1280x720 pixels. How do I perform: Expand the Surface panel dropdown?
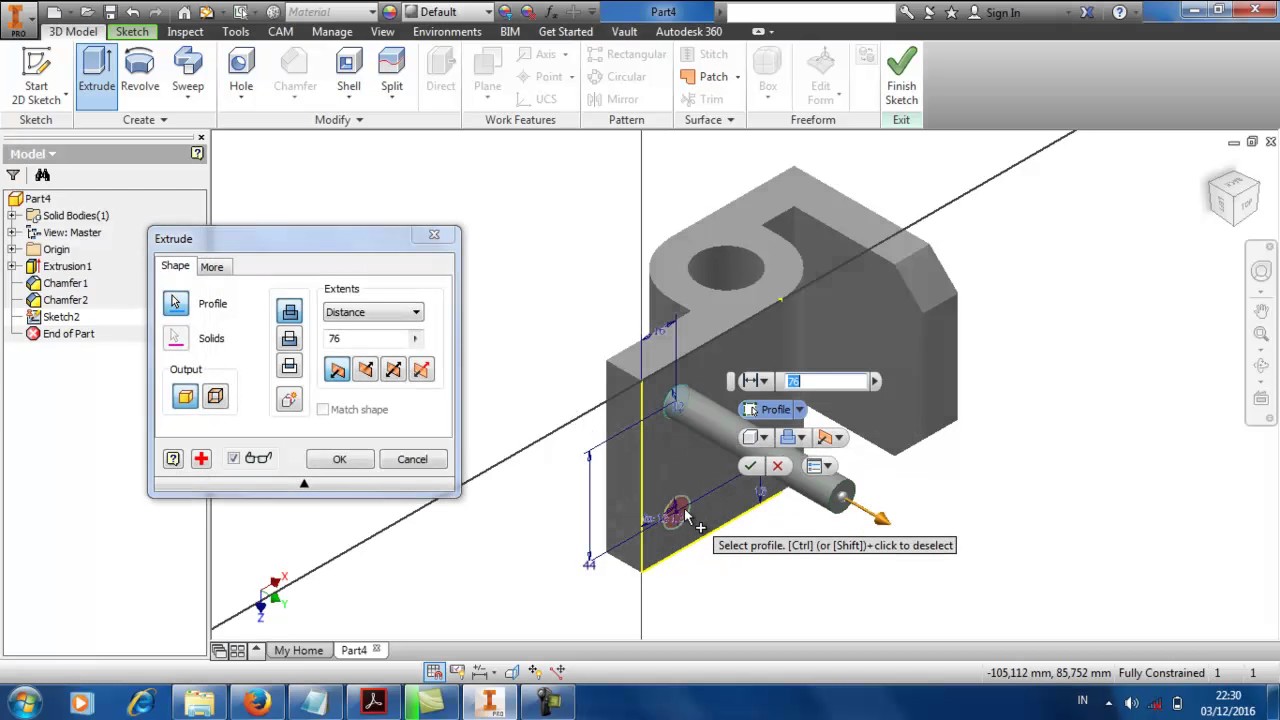point(710,120)
